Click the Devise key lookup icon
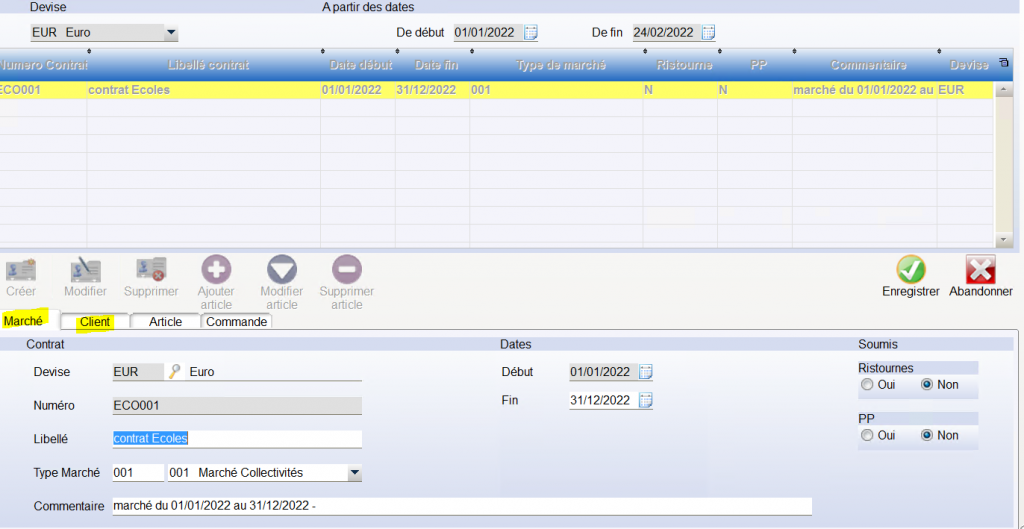The width and height of the screenshot is (1024, 529). pyautogui.click(x=174, y=372)
